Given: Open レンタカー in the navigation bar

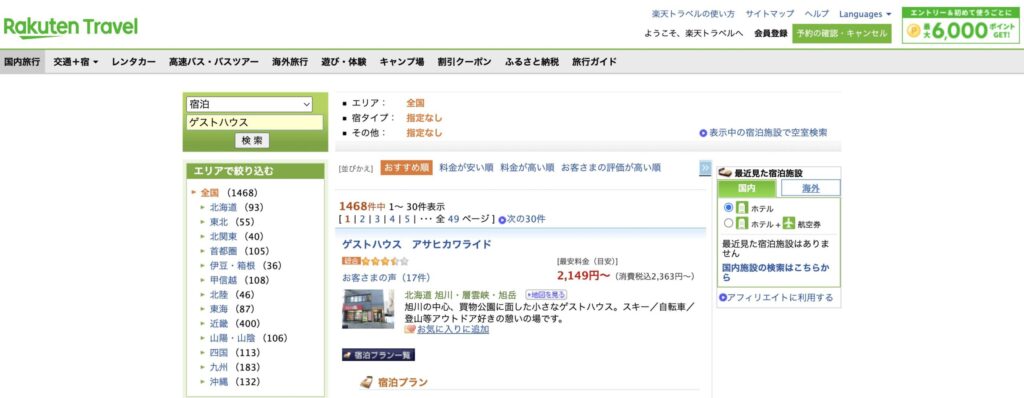Looking at the screenshot, I should (x=134, y=62).
